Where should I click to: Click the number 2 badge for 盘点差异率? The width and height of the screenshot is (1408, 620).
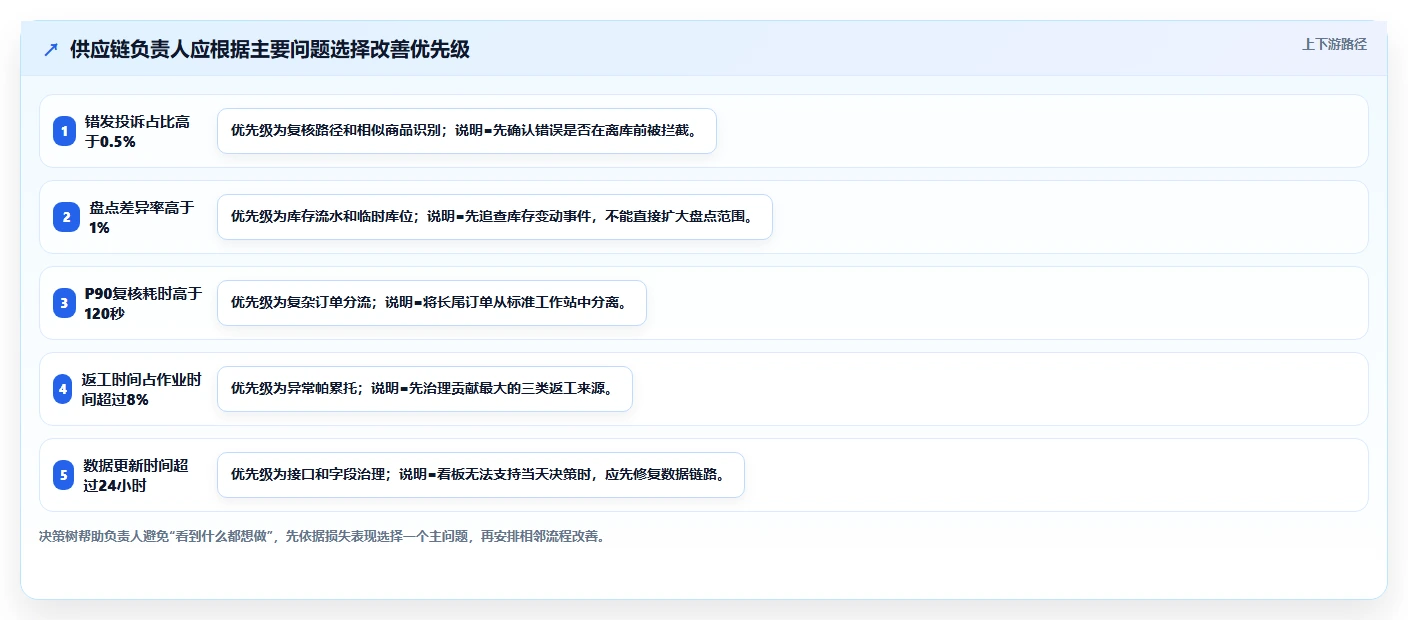65,217
